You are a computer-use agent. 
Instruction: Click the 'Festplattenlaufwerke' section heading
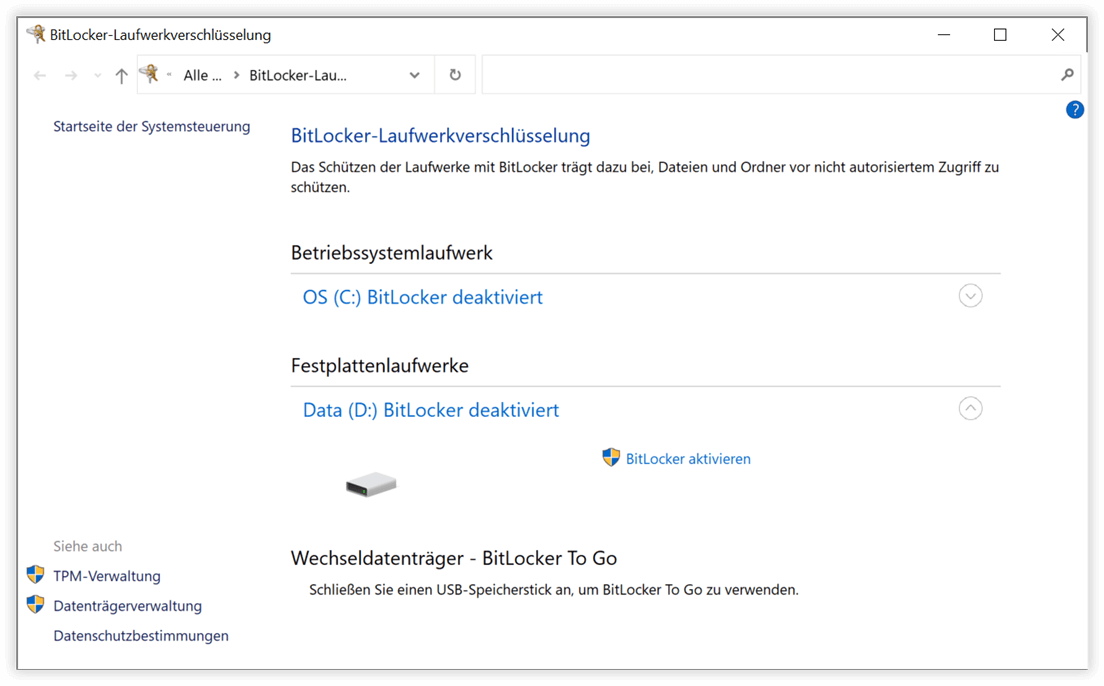380,366
